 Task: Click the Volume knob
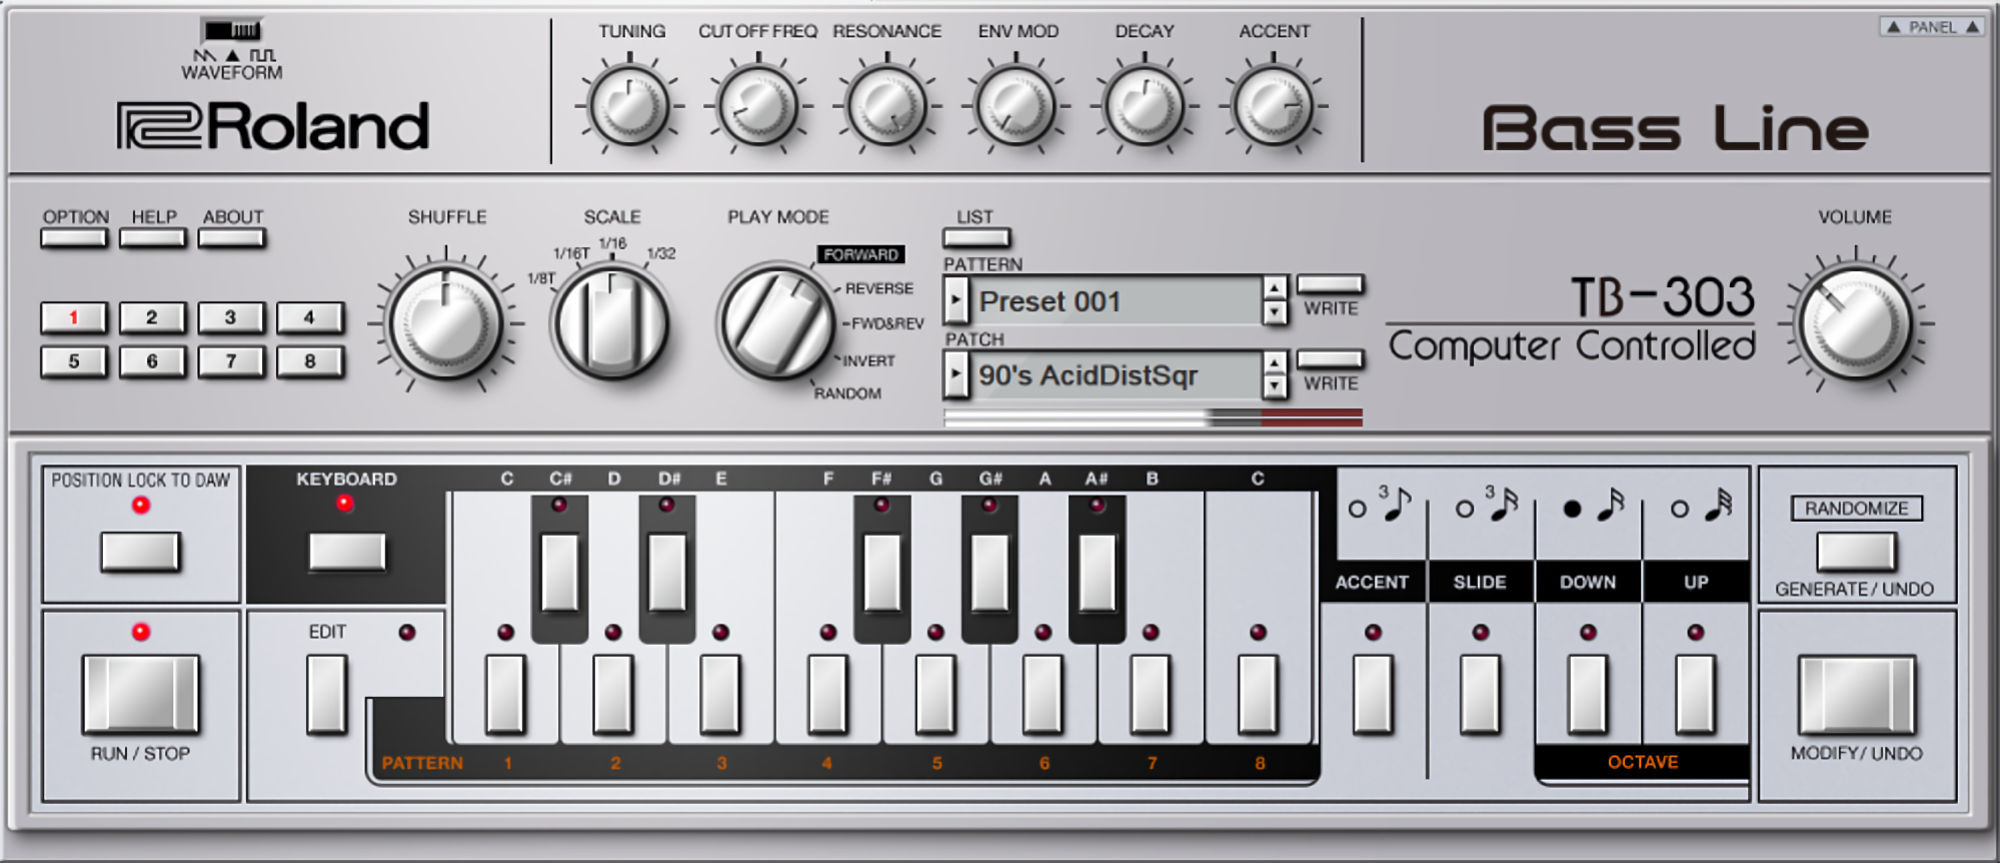pyautogui.click(x=1855, y=324)
